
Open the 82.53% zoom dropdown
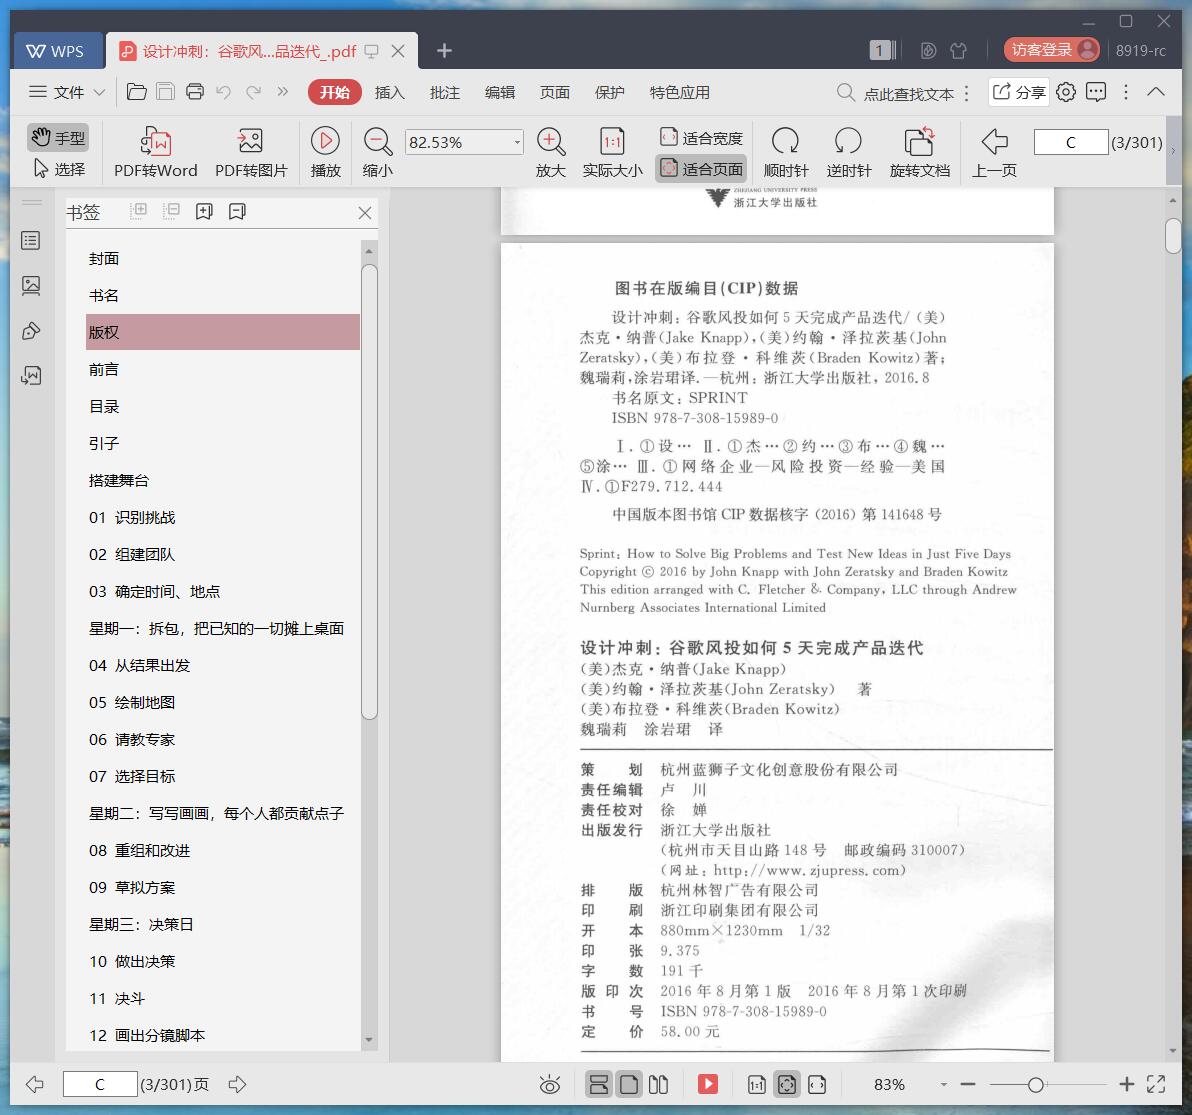517,142
